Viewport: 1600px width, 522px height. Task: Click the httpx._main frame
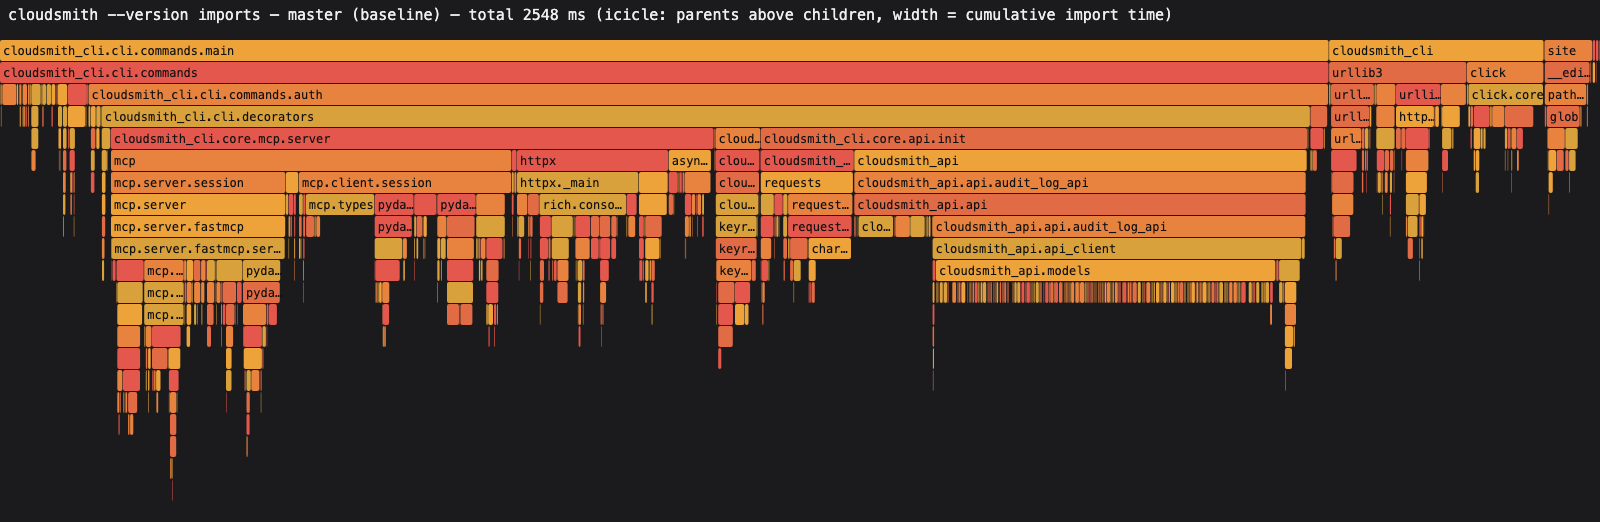[577, 183]
